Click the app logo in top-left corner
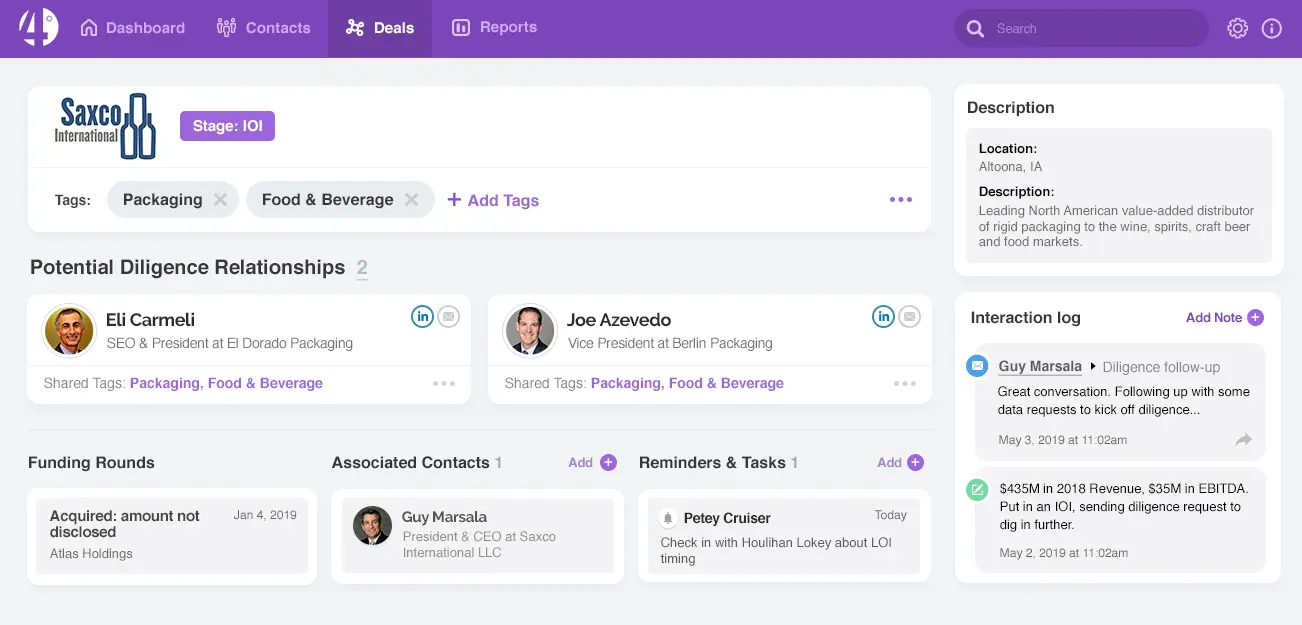Screen dimensions: 1302x625 [38, 27]
